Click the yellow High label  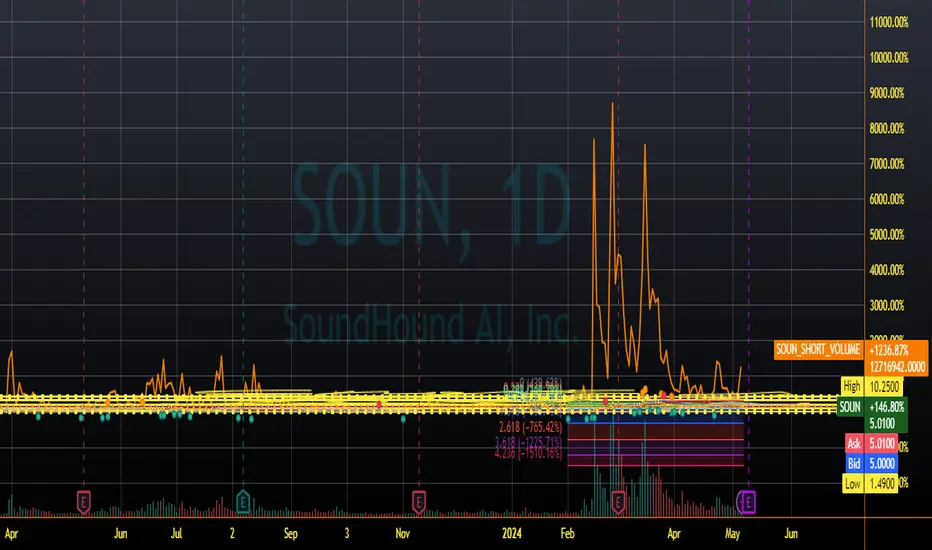click(851, 386)
